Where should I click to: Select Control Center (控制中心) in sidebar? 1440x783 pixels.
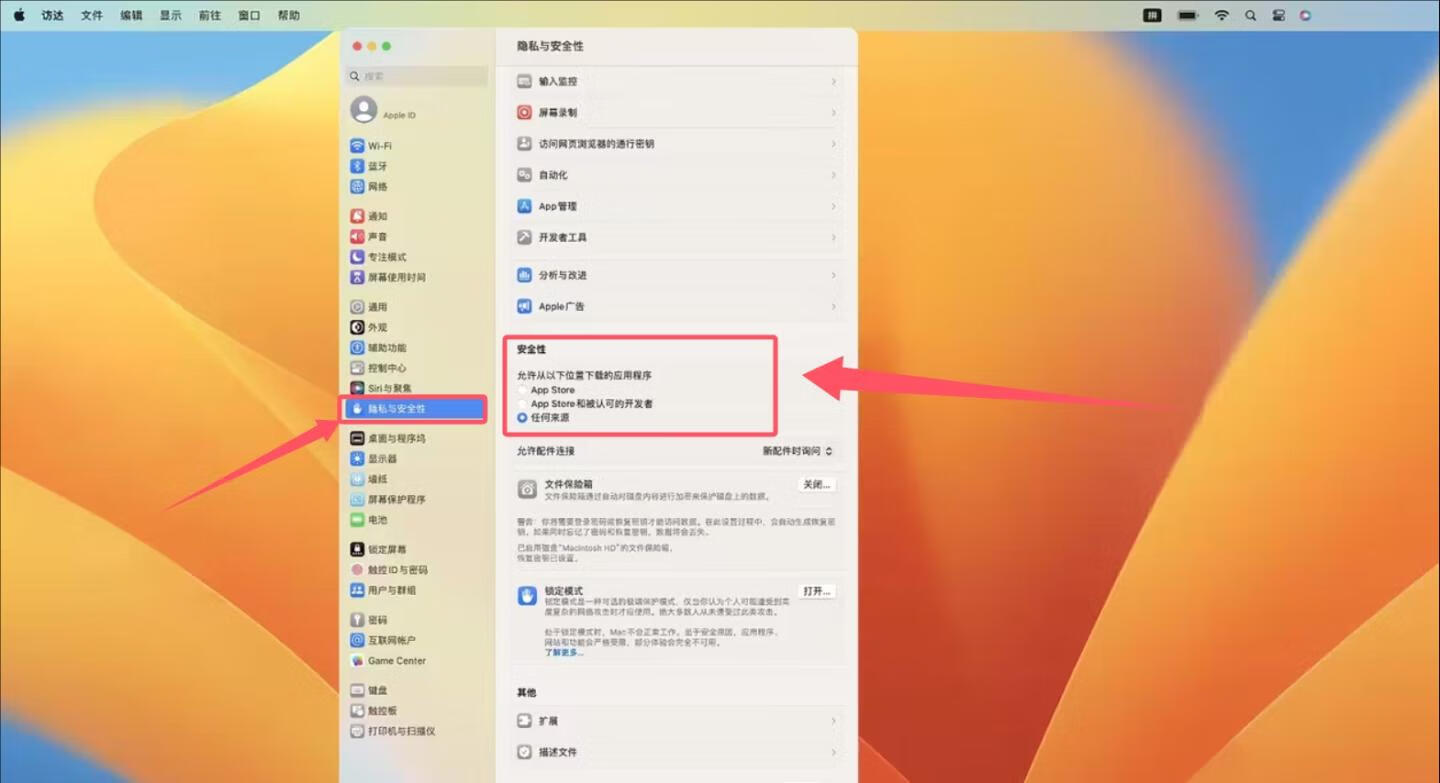click(386, 368)
